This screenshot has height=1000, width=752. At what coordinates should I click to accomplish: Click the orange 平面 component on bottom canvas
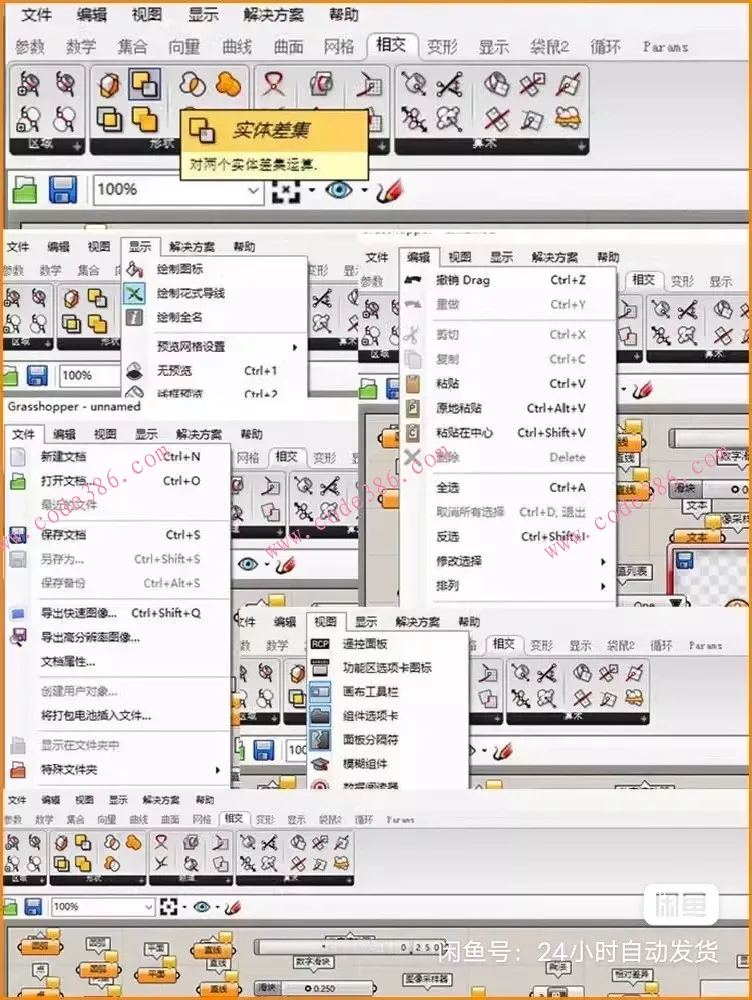tap(156, 974)
